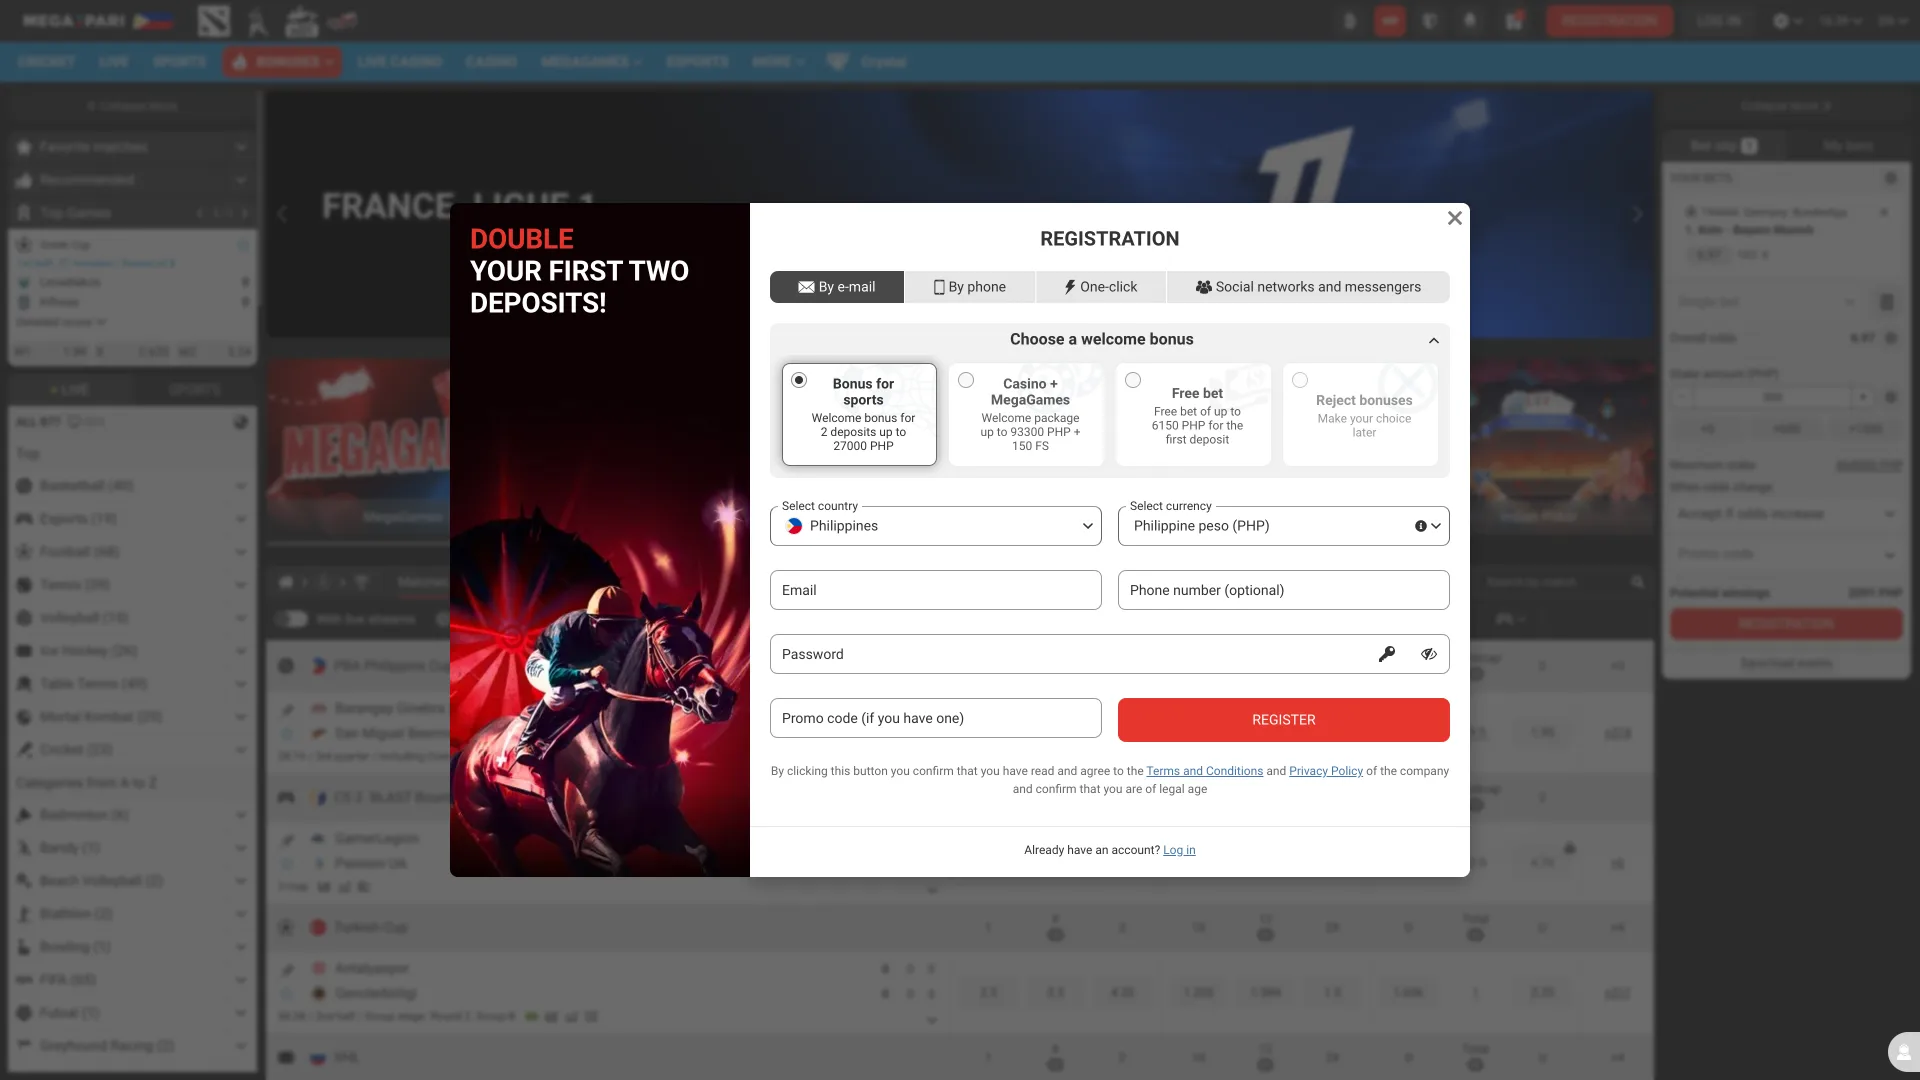Open the Social networks and messengers tab

pyautogui.click(x=1308, y=287)
